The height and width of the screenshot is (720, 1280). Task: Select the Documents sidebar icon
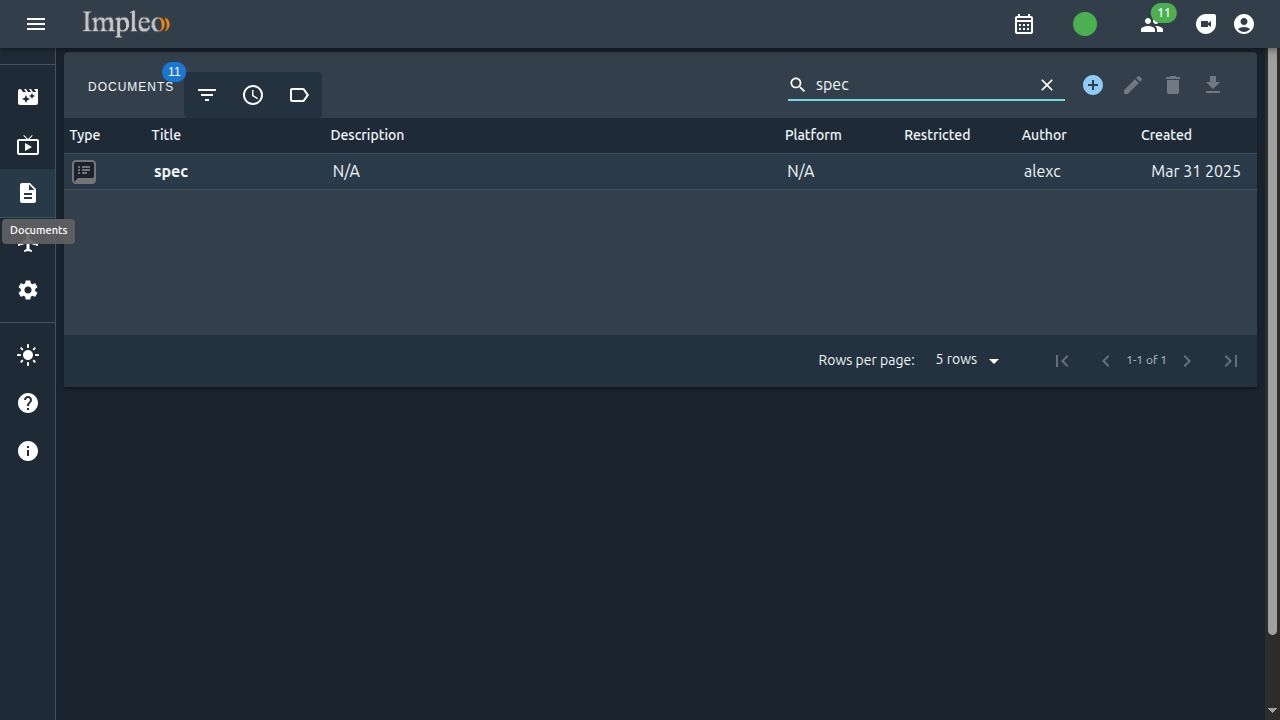click(x=28, y=193)
